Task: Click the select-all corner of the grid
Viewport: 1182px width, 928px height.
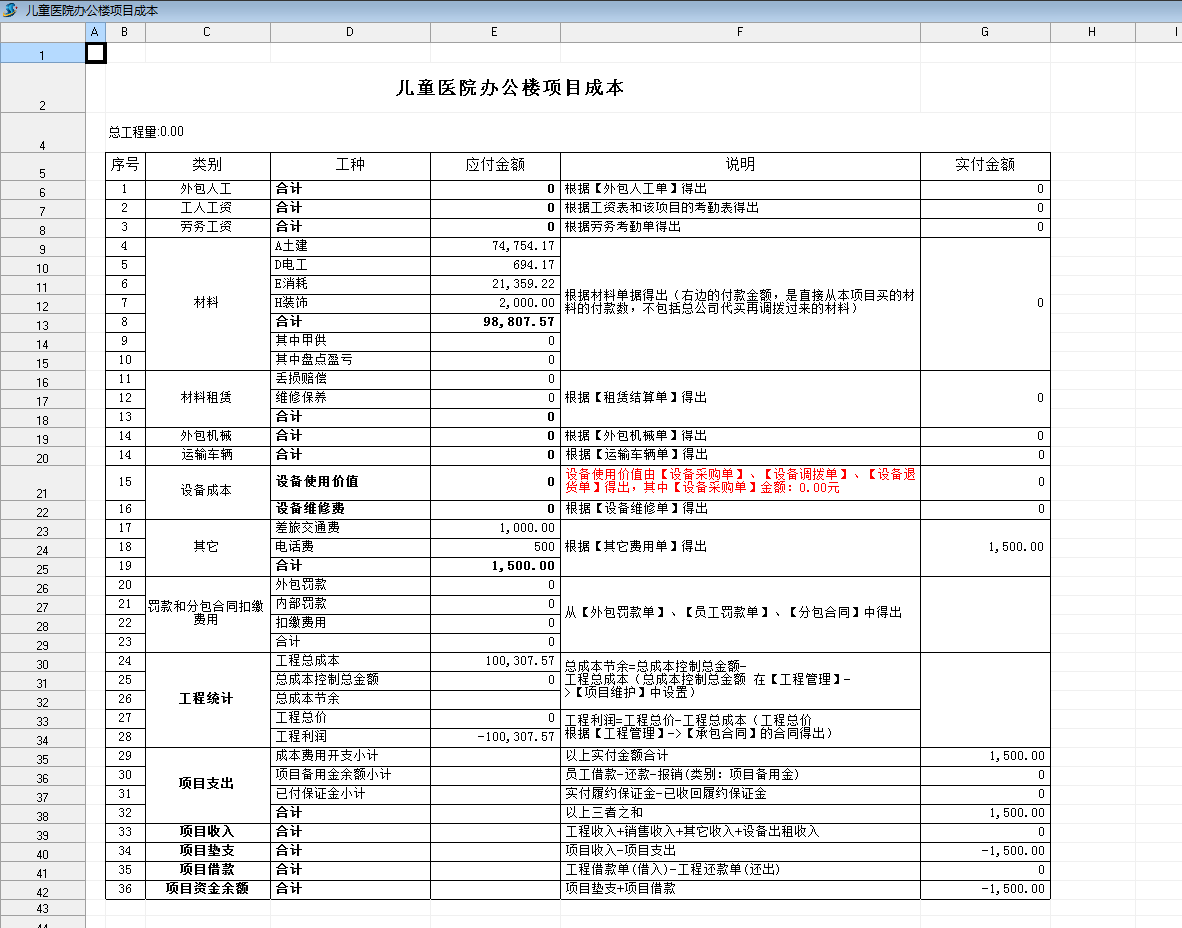Action: click(42, 32)
